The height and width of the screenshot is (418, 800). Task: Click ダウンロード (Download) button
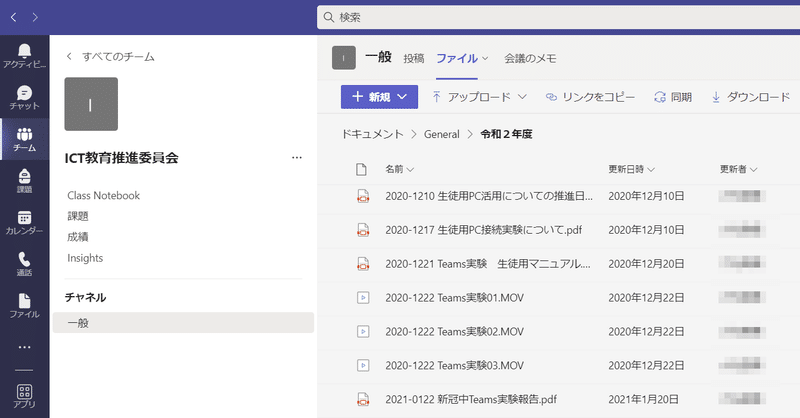(751, 96)
